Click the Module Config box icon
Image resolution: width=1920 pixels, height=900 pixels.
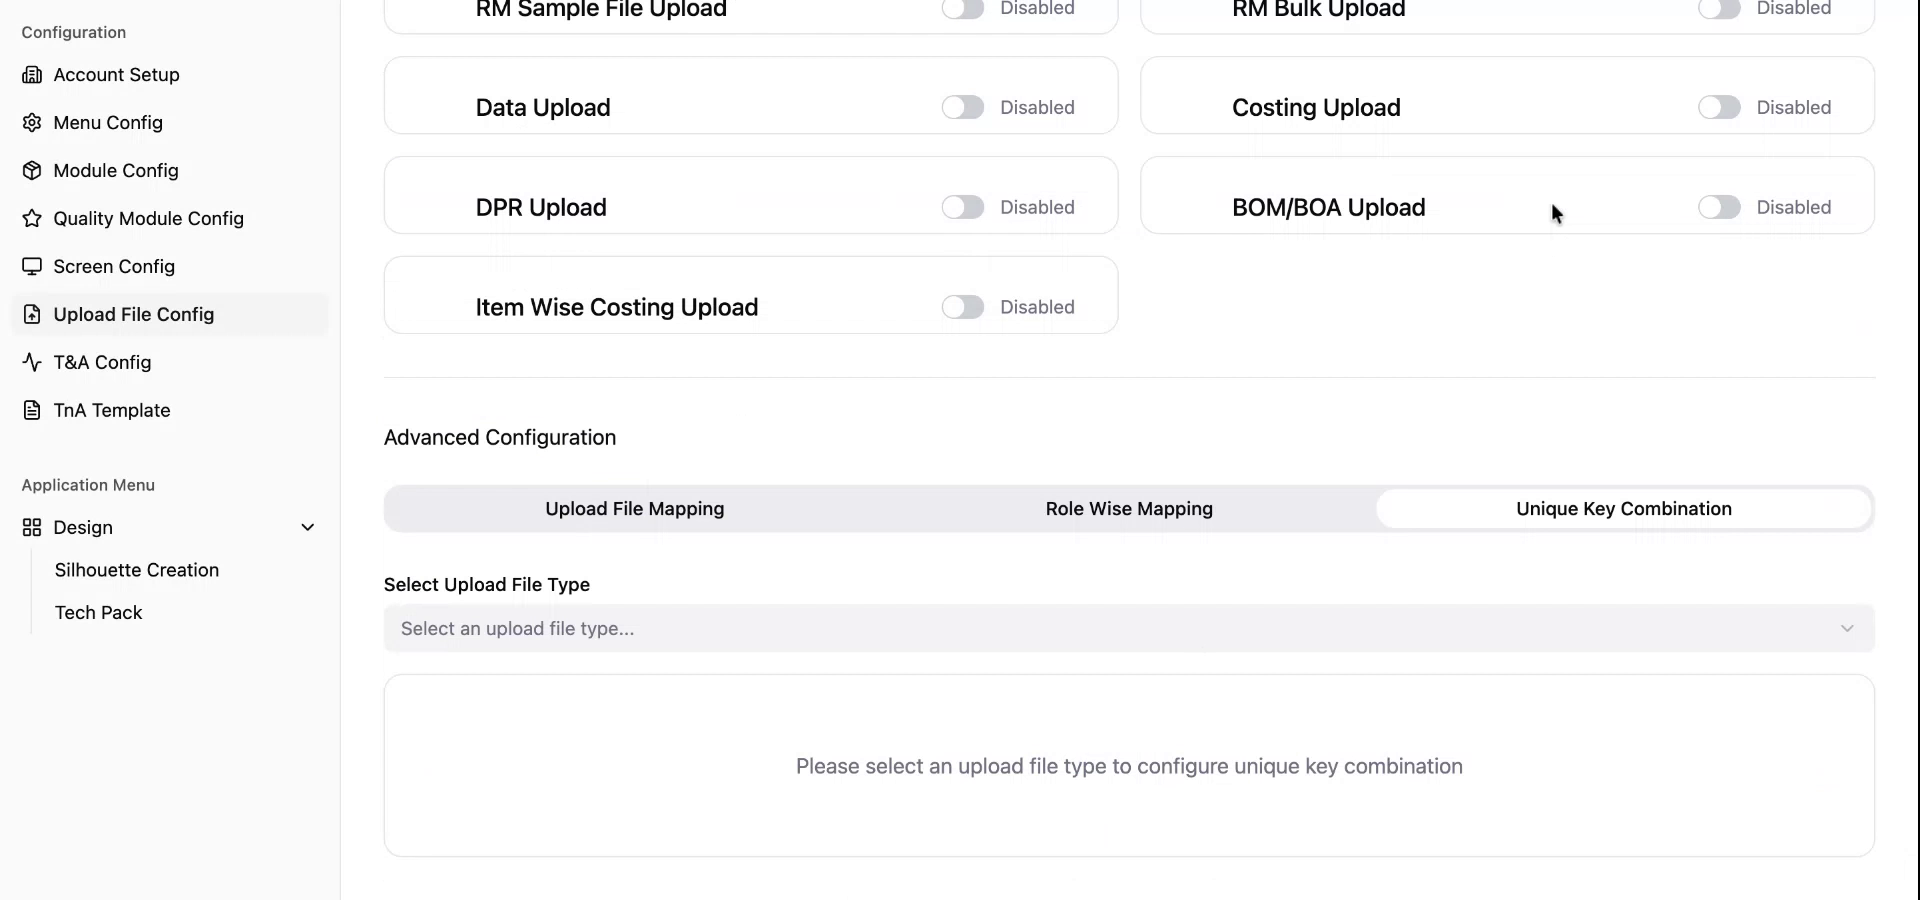pos(32,171)
